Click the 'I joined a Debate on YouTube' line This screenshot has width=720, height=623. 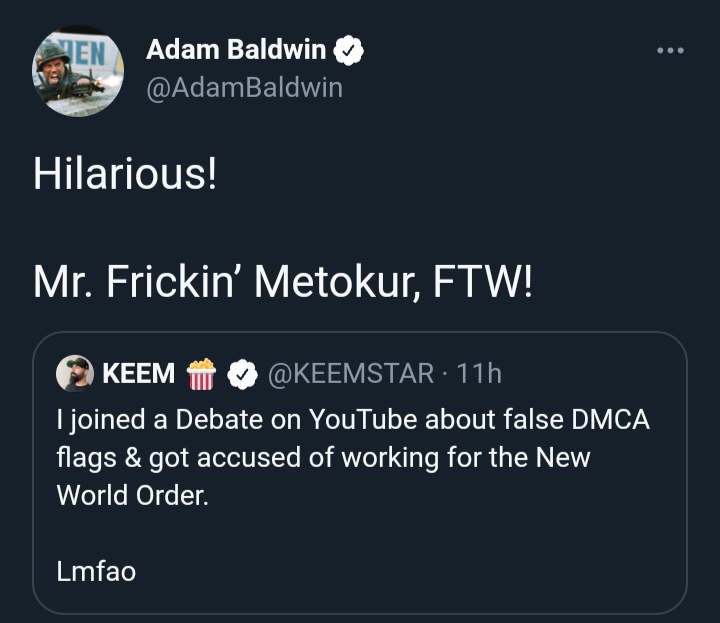tap(353, 420)
